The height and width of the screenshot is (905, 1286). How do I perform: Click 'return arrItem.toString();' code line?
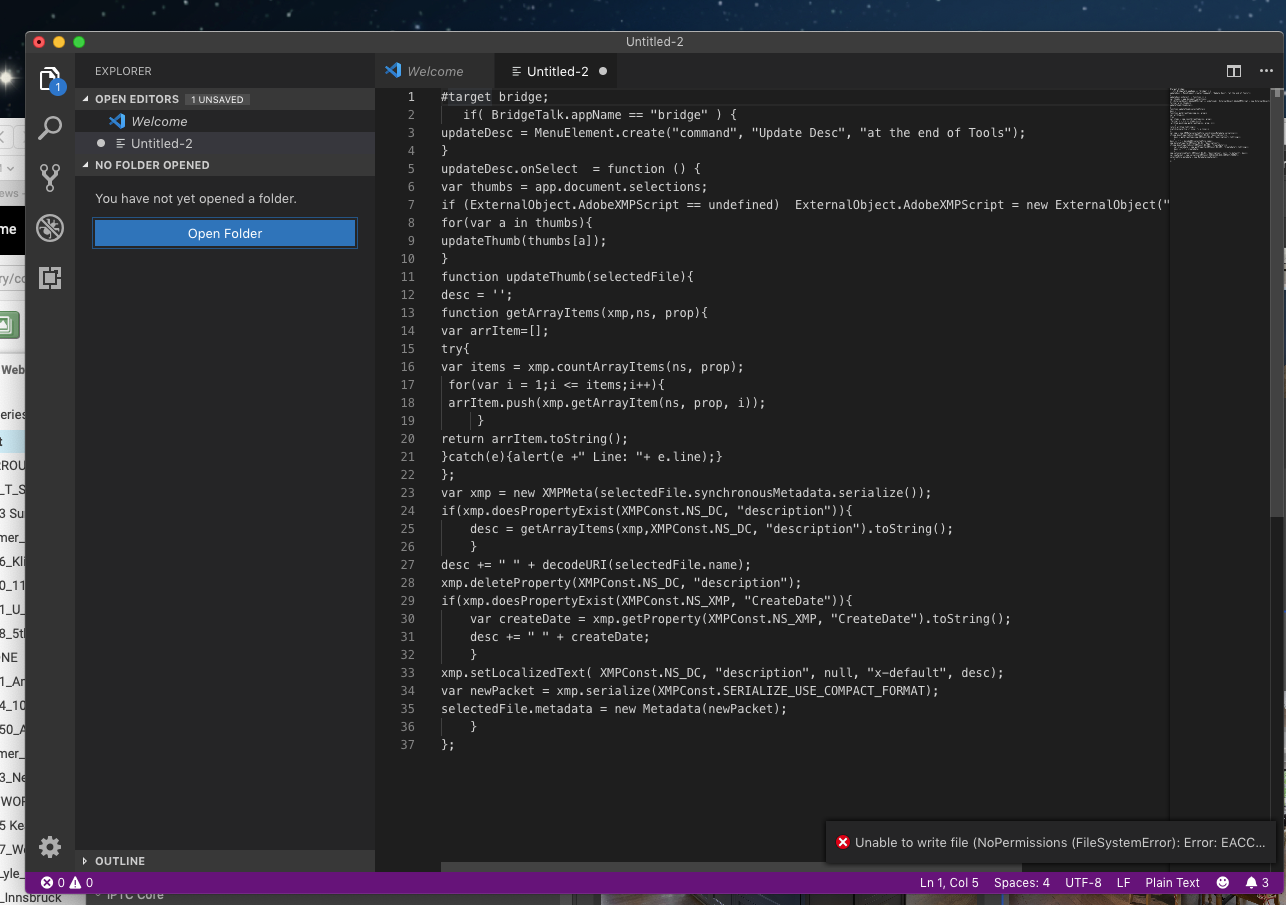pos(534,438)
